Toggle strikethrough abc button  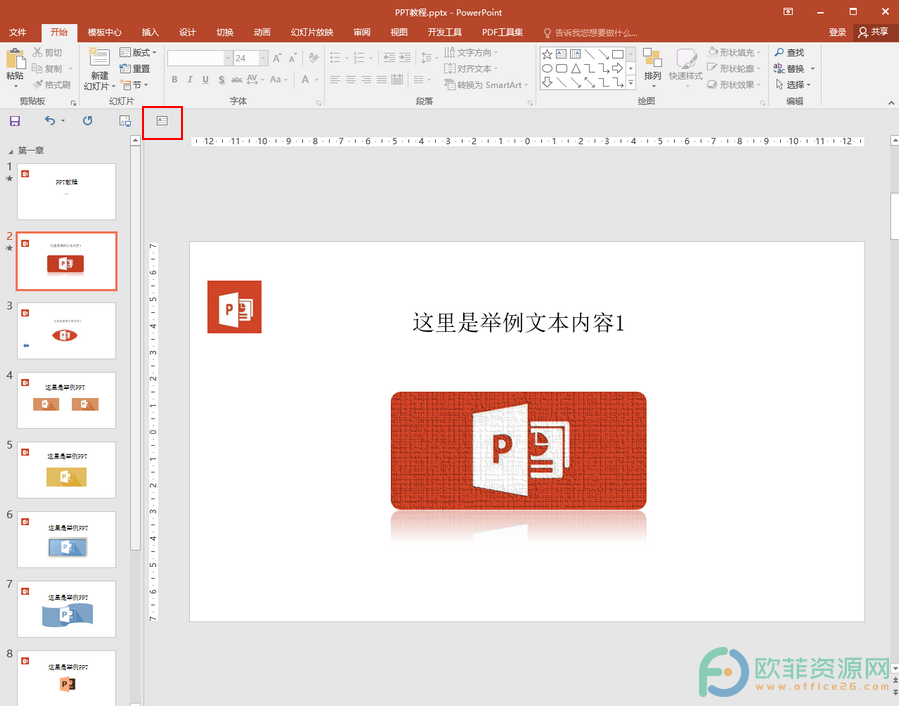coord(237,80)
